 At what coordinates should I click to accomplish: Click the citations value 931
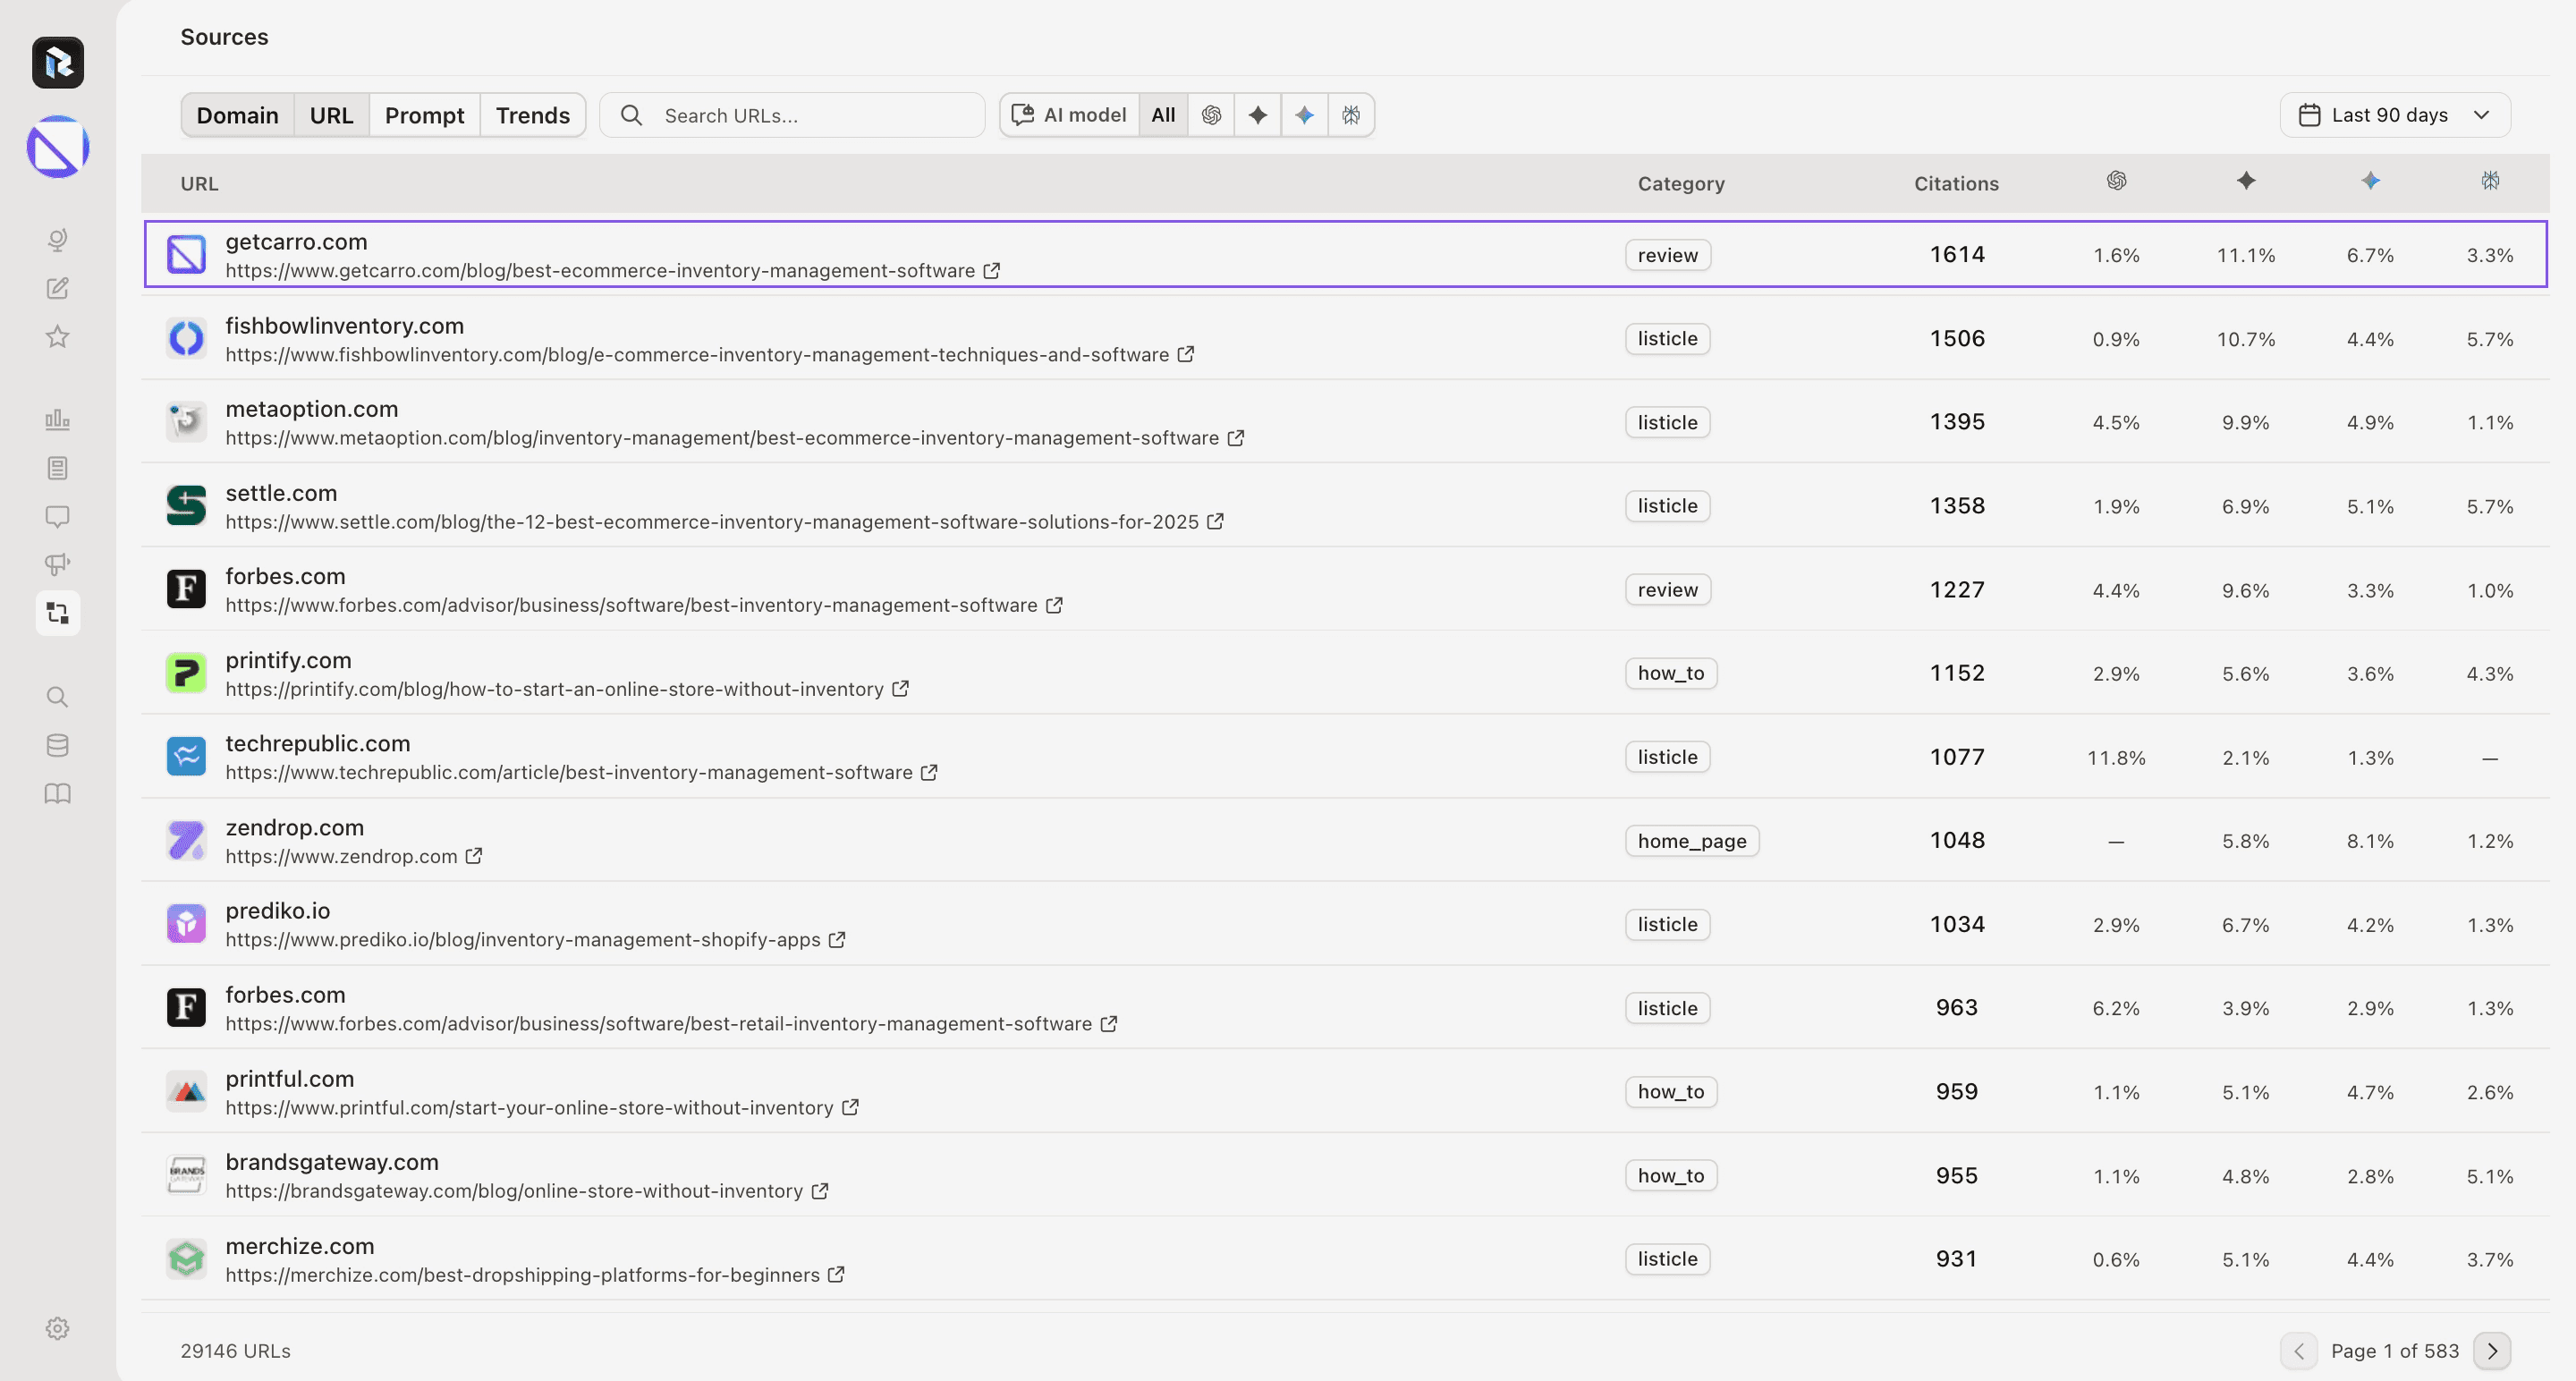click(1957, 1259)
